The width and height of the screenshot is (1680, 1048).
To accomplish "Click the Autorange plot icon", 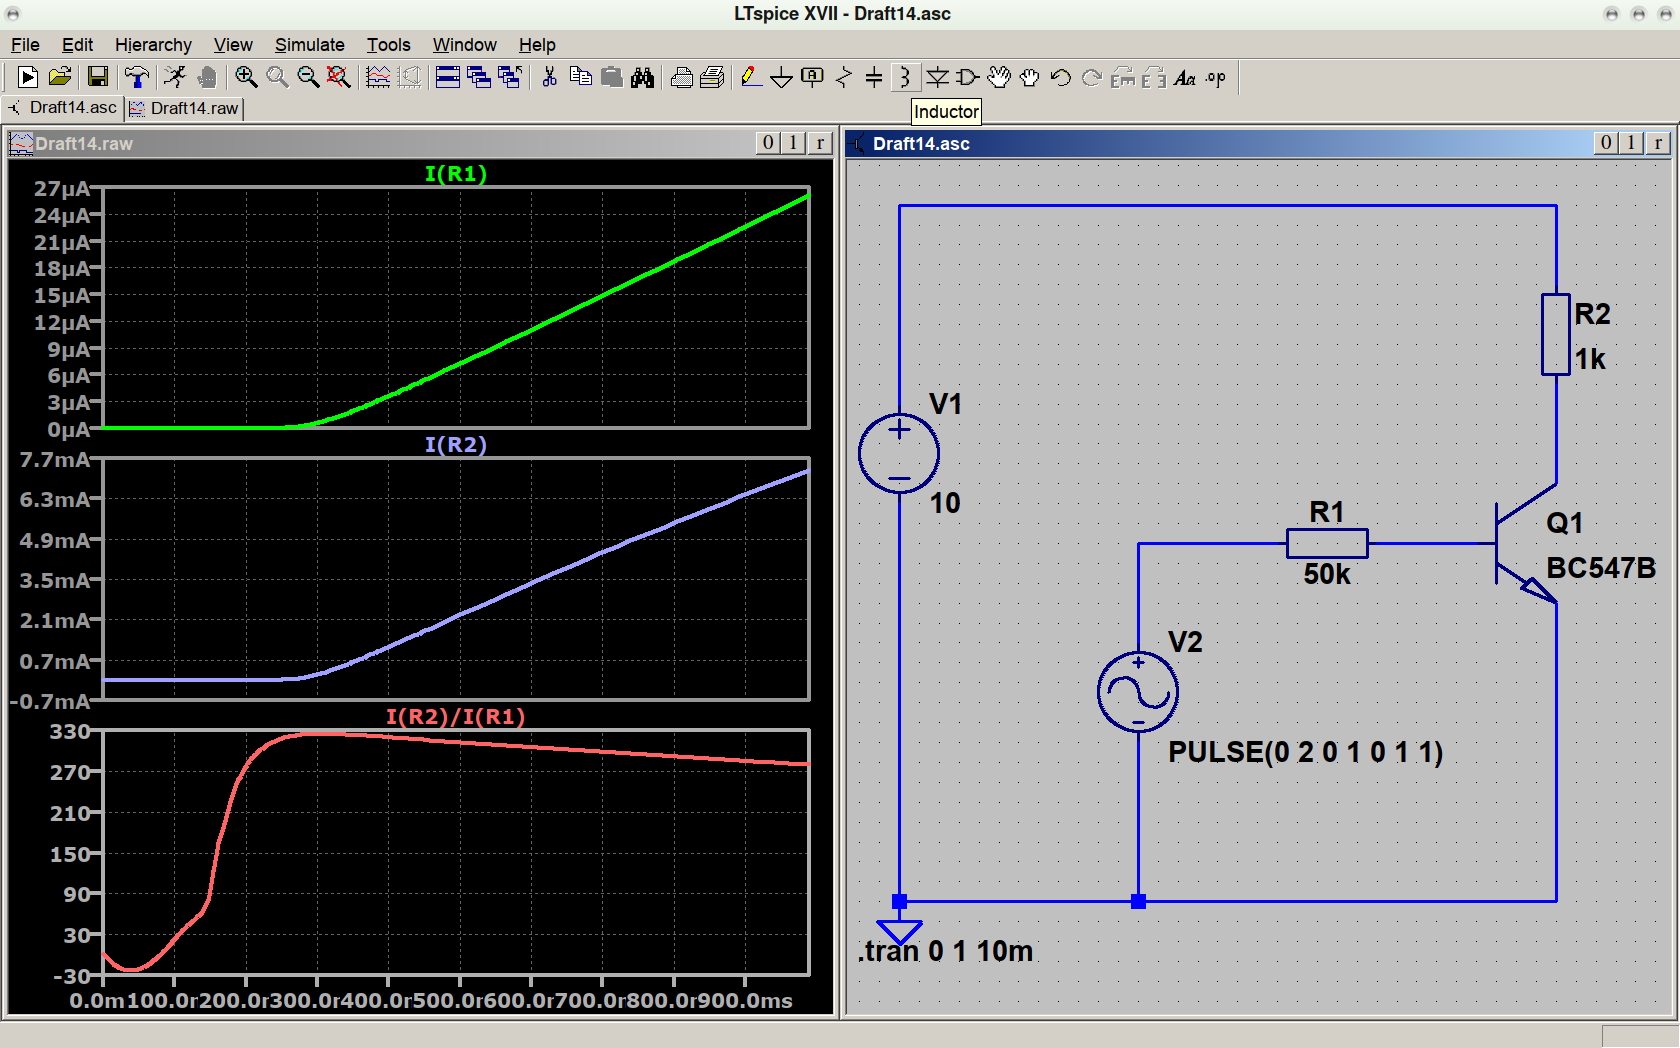I will coord(378,77).
